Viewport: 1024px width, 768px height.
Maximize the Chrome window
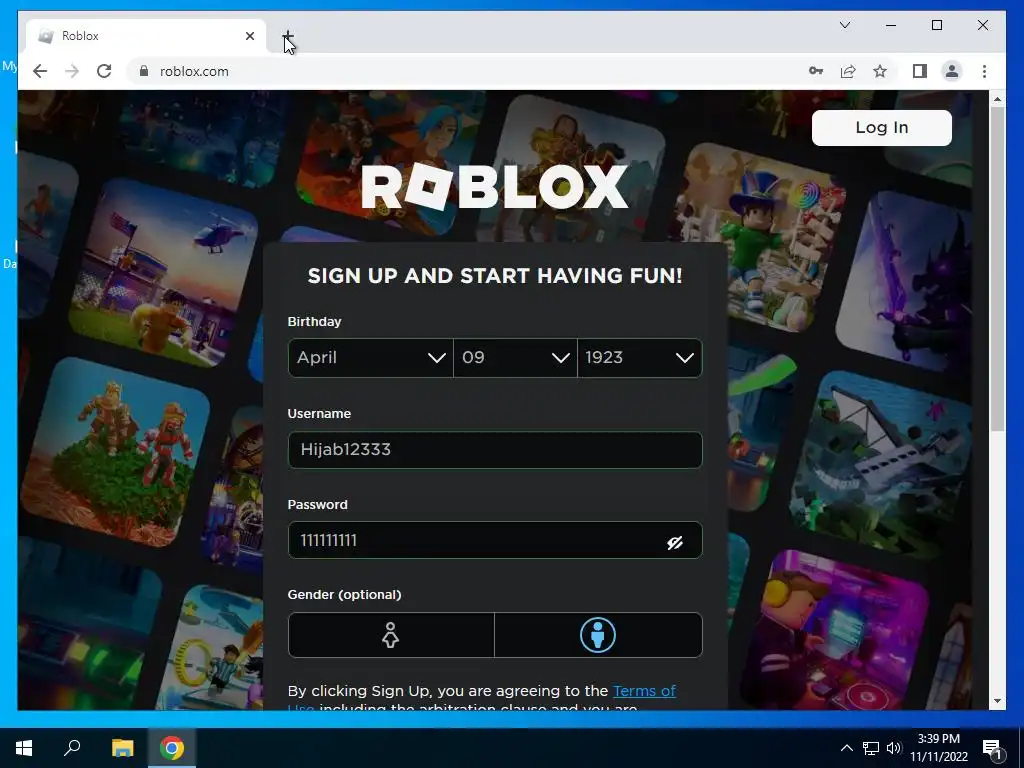pyautogui.click(x=936, y=25)
